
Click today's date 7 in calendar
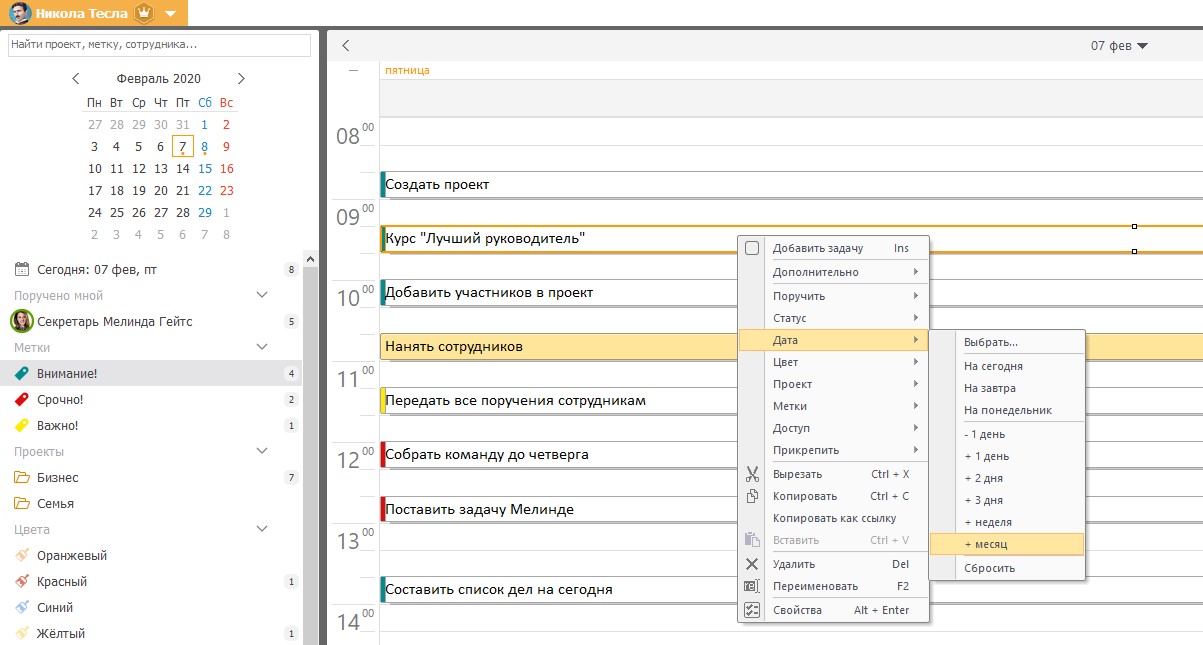(183, 147)
